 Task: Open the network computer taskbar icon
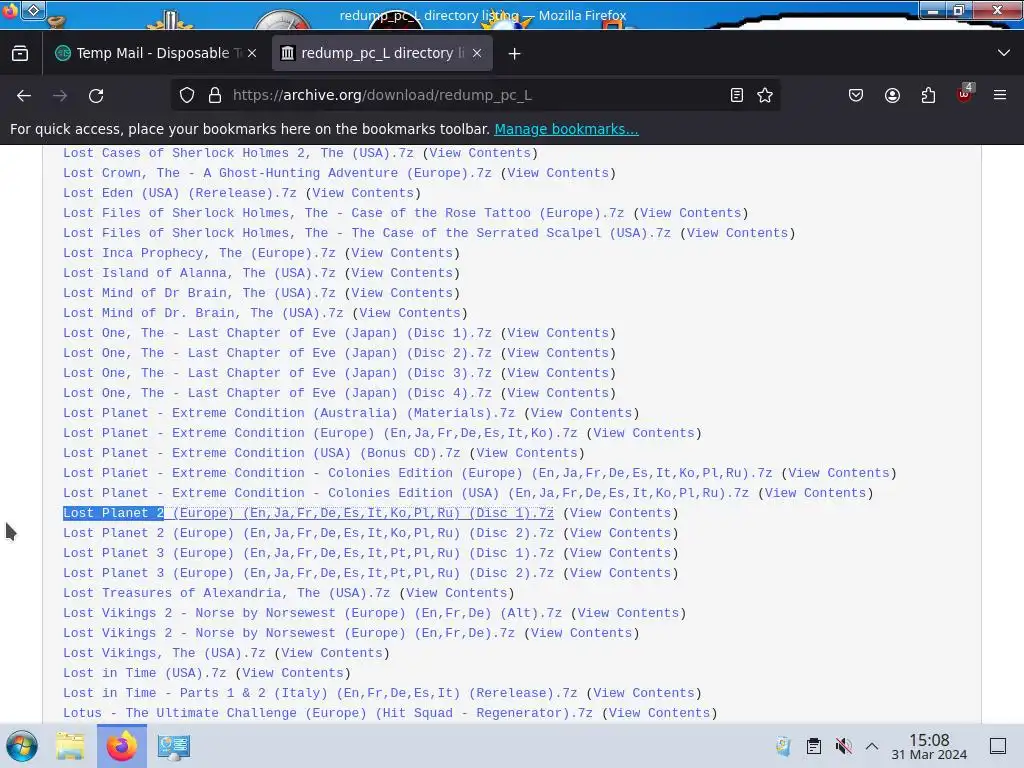click(x=174, y=746)
